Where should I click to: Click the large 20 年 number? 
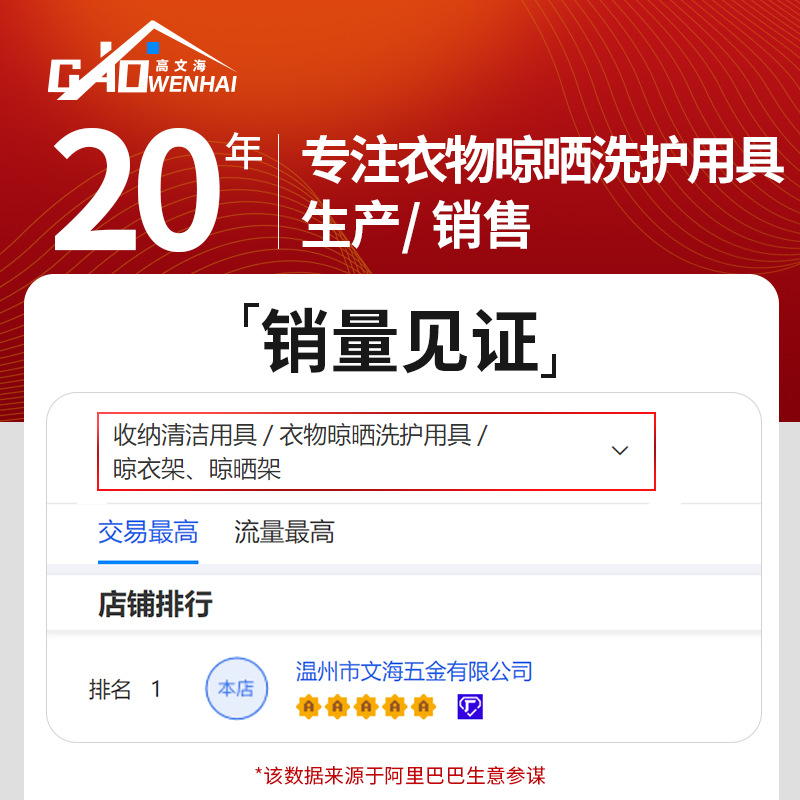click(157, 190)
